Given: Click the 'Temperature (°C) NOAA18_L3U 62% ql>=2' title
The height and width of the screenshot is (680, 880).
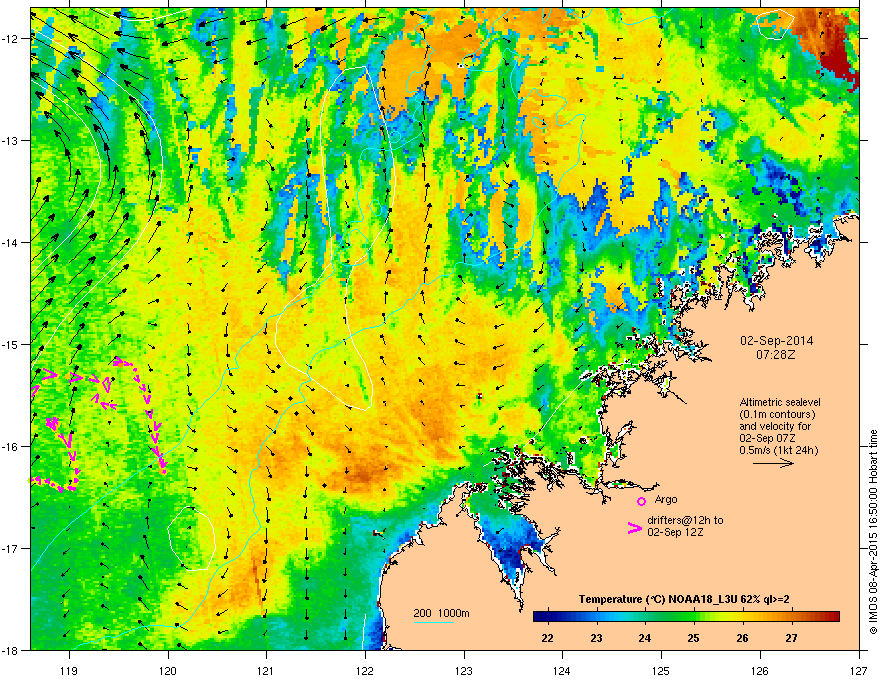Looking at the screenshot, I should point(684,599).
